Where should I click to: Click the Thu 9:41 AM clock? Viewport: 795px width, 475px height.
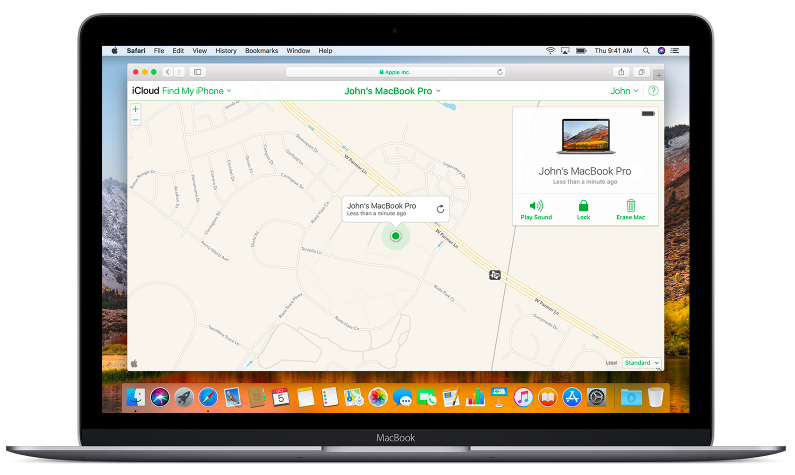[613, 51]
